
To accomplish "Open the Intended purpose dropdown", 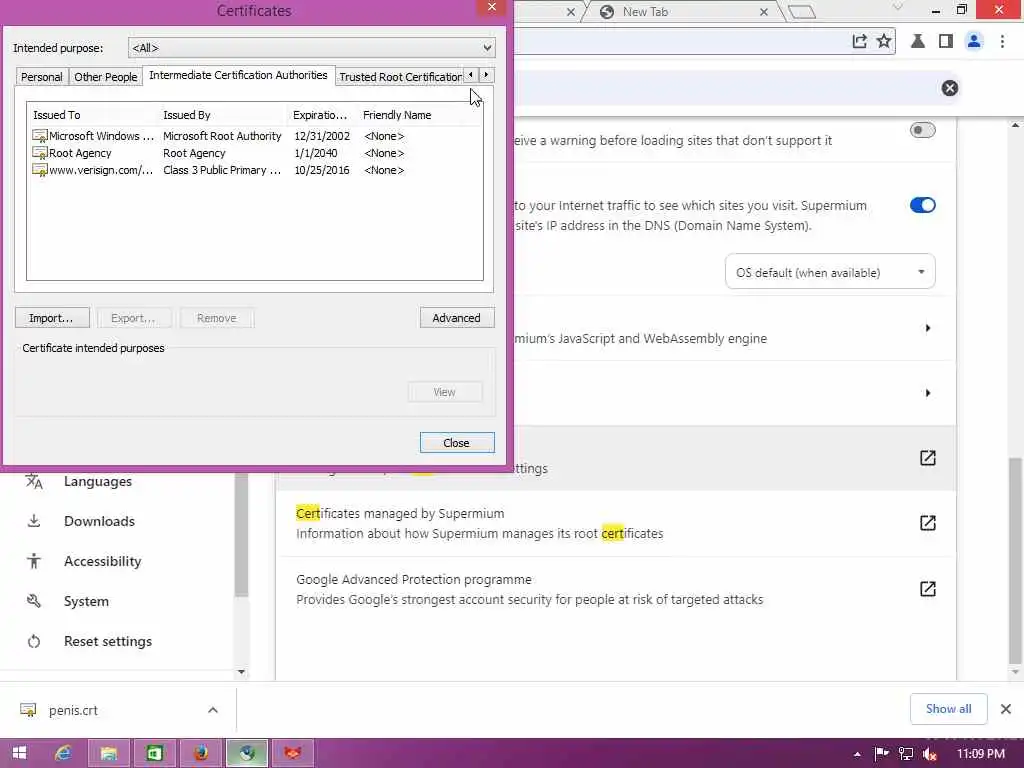I will (x=312, y=48).
